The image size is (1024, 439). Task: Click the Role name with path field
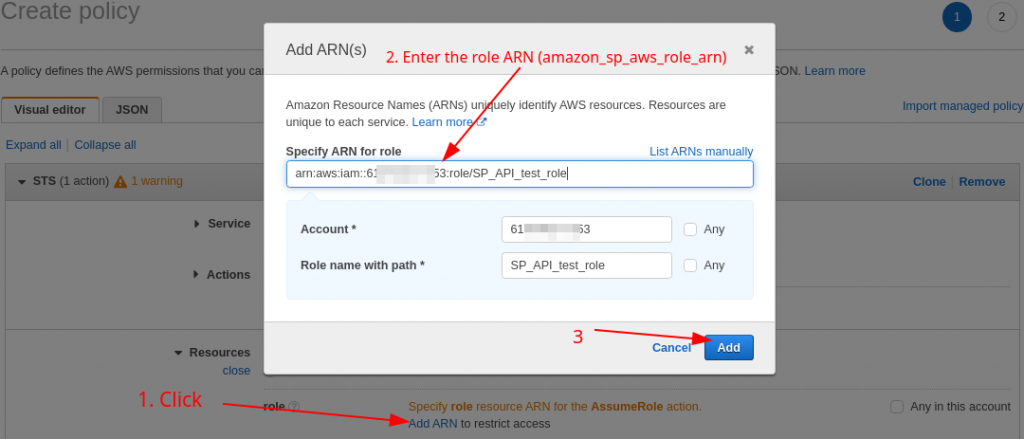point(586,265)
